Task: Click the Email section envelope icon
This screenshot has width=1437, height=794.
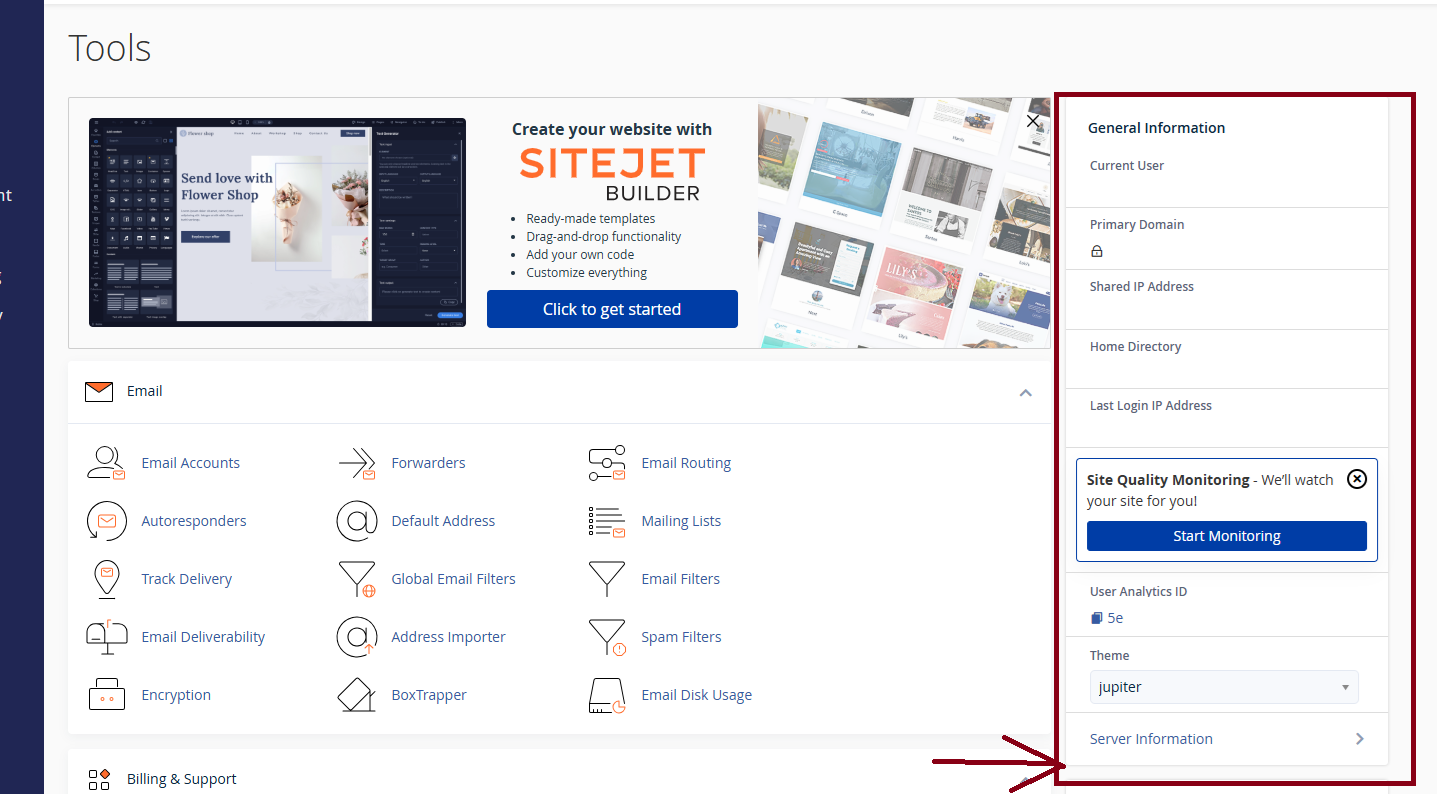Action: click(99, 392)
